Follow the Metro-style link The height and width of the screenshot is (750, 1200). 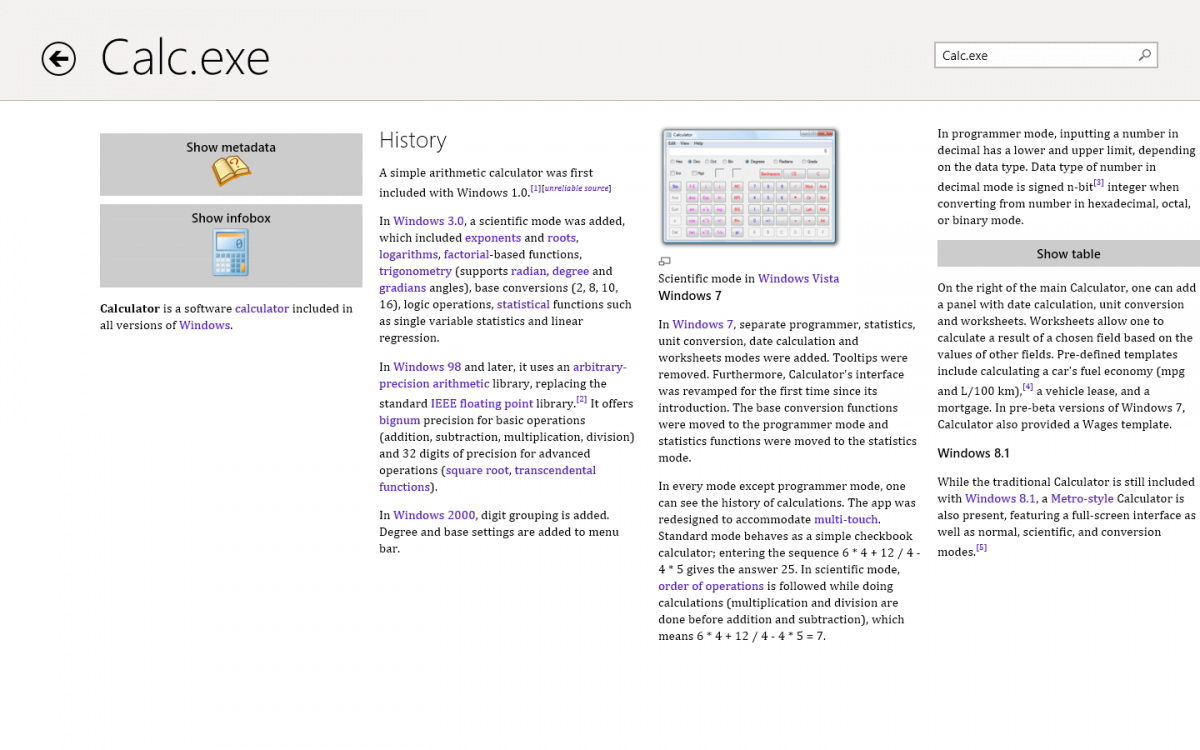click(1082, 499)
